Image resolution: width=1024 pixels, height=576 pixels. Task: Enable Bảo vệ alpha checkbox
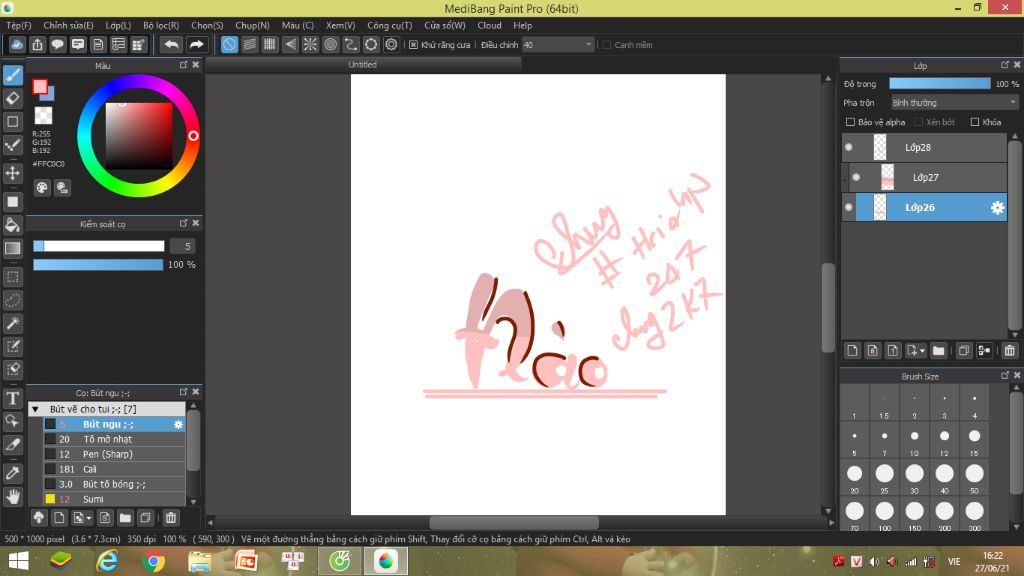point(850,122)
